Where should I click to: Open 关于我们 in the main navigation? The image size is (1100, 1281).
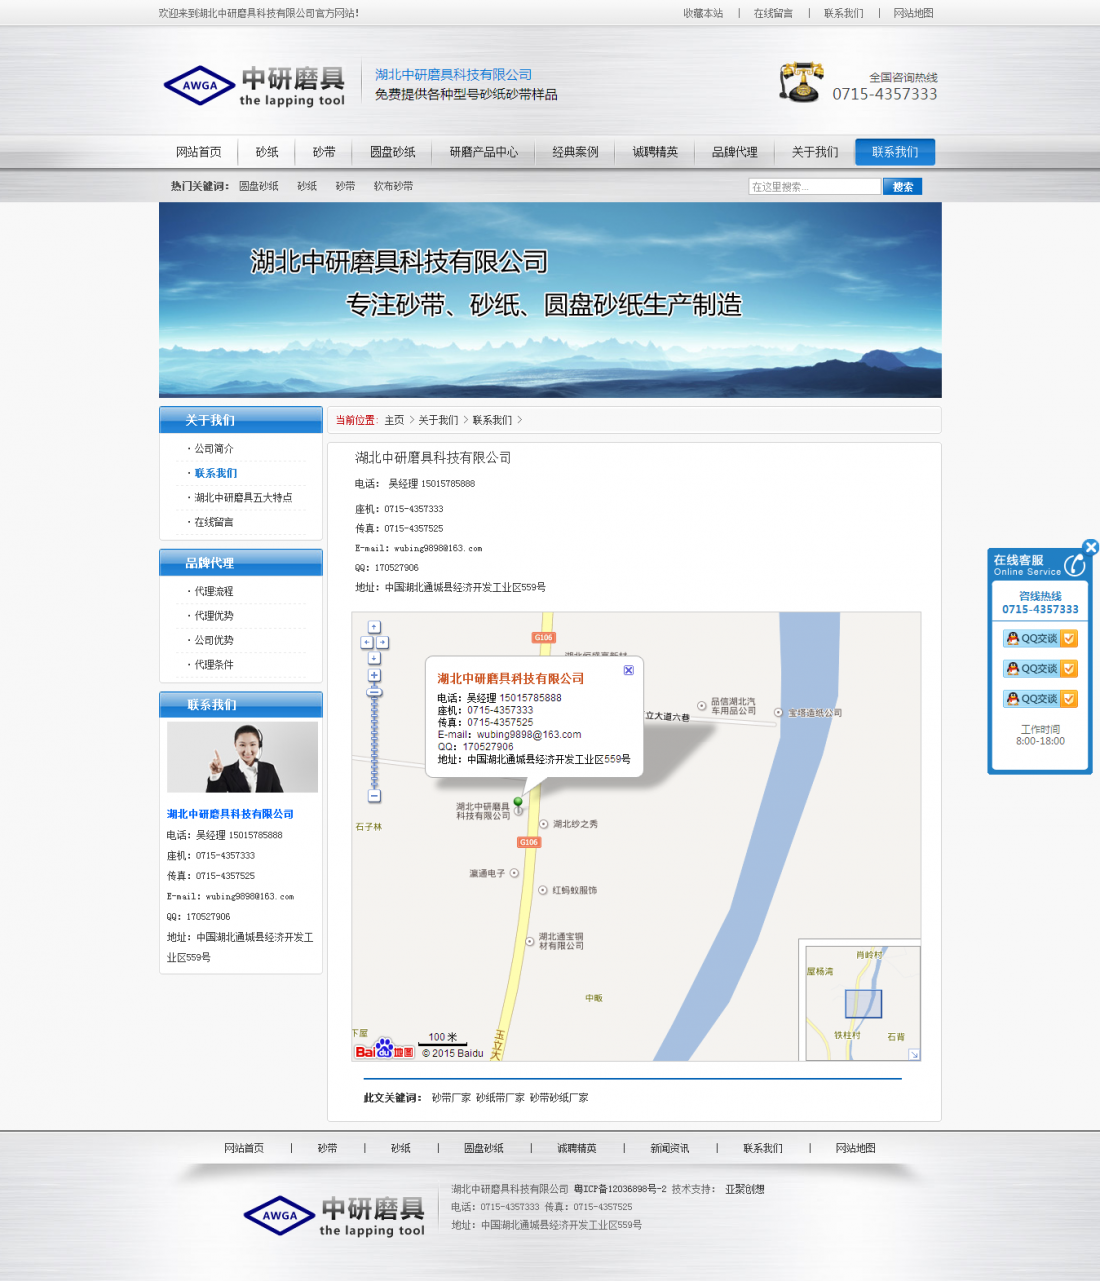tap(815, 152)
